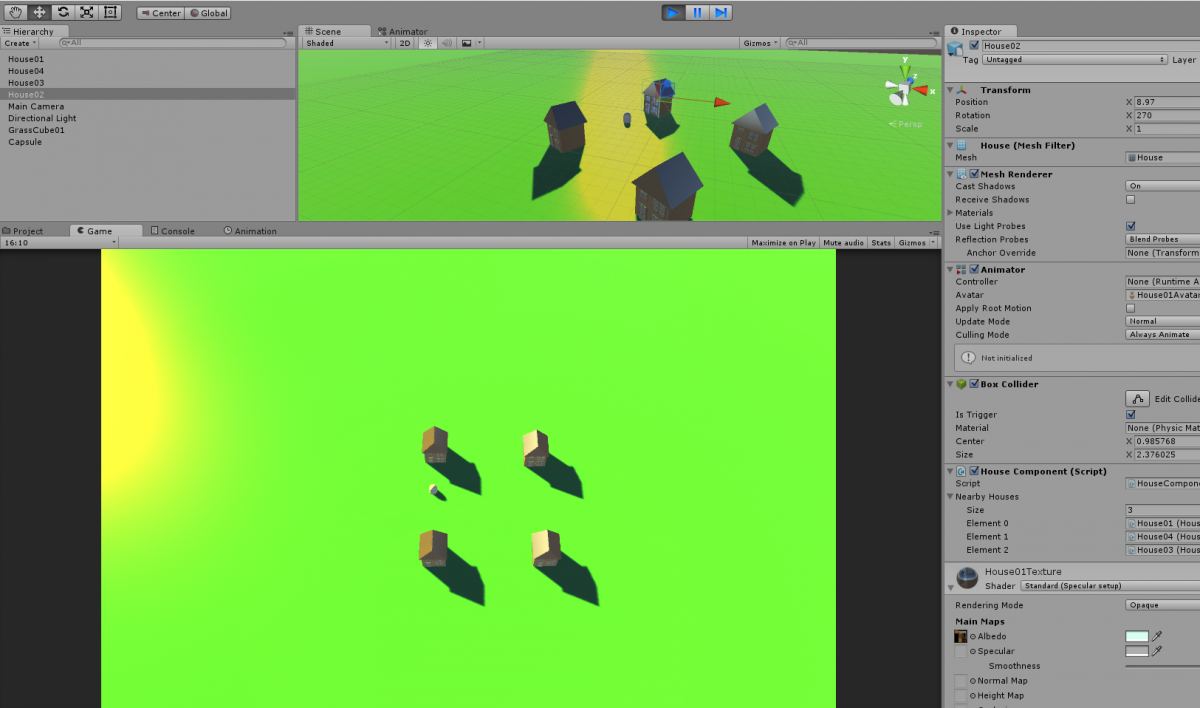Click the Pause button
The image size is (1200, 708).
[697, 12]
